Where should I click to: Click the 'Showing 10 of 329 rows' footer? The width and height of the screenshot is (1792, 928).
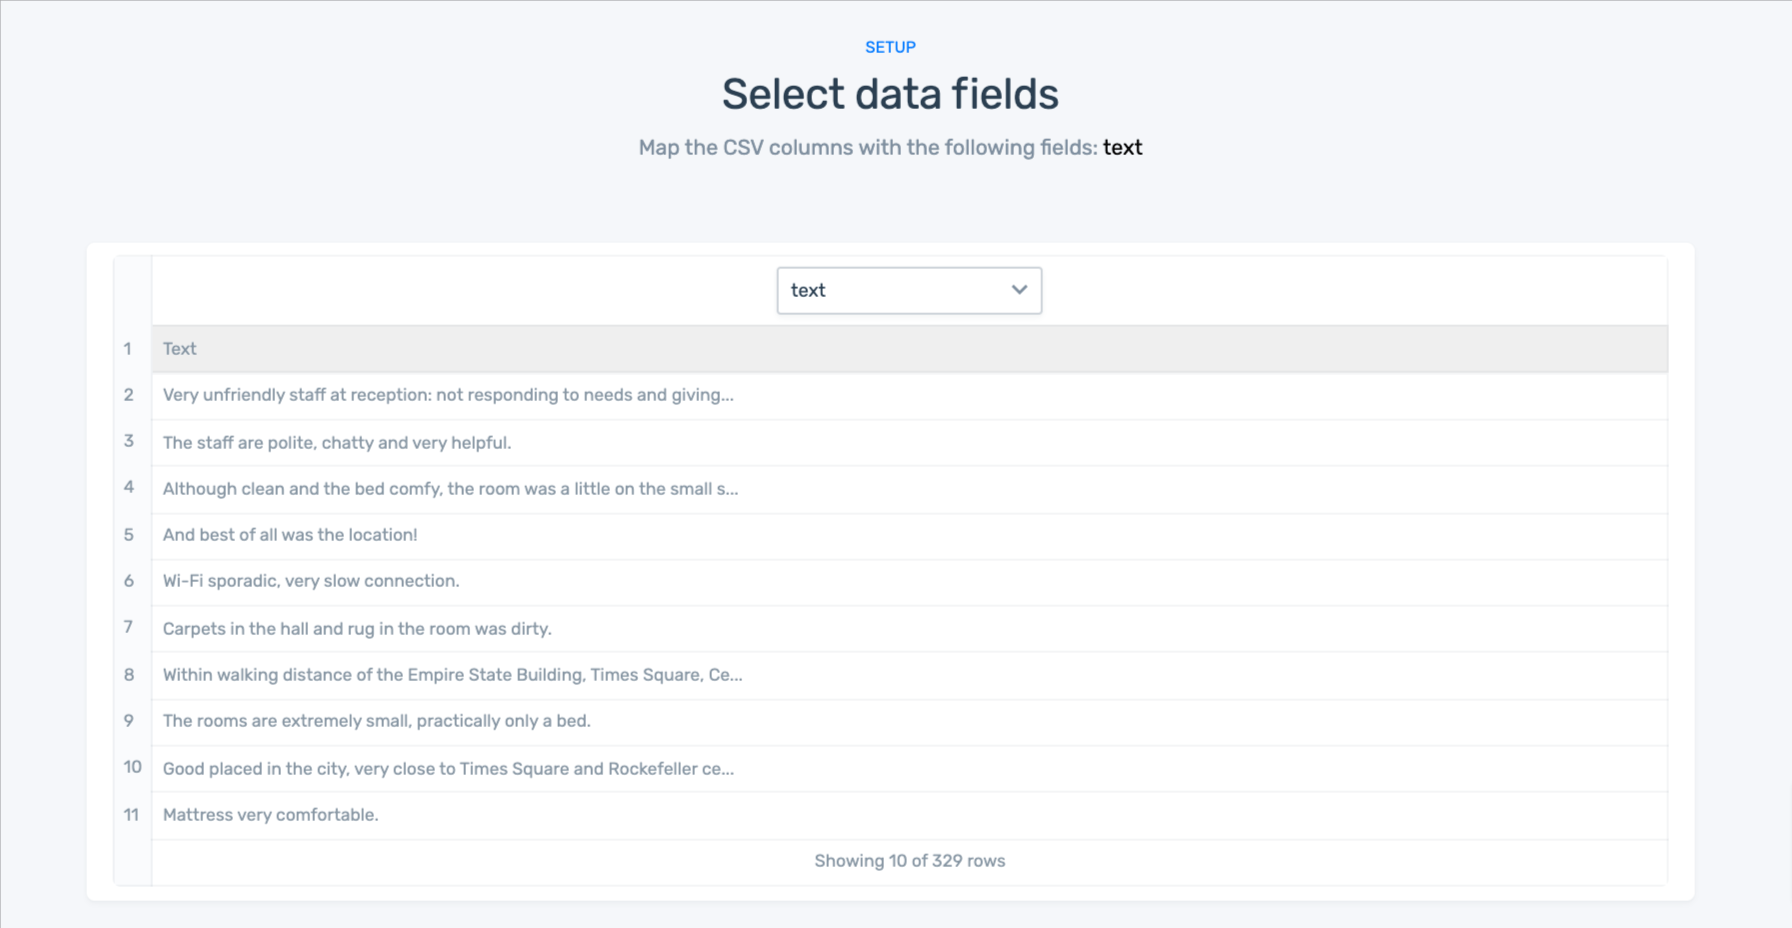[x=909, y=861]
